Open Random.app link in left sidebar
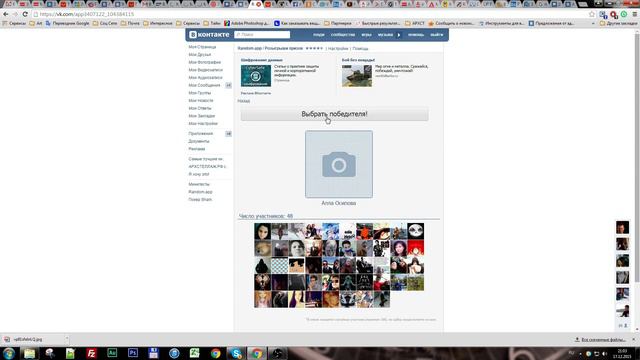 [200, 192]
